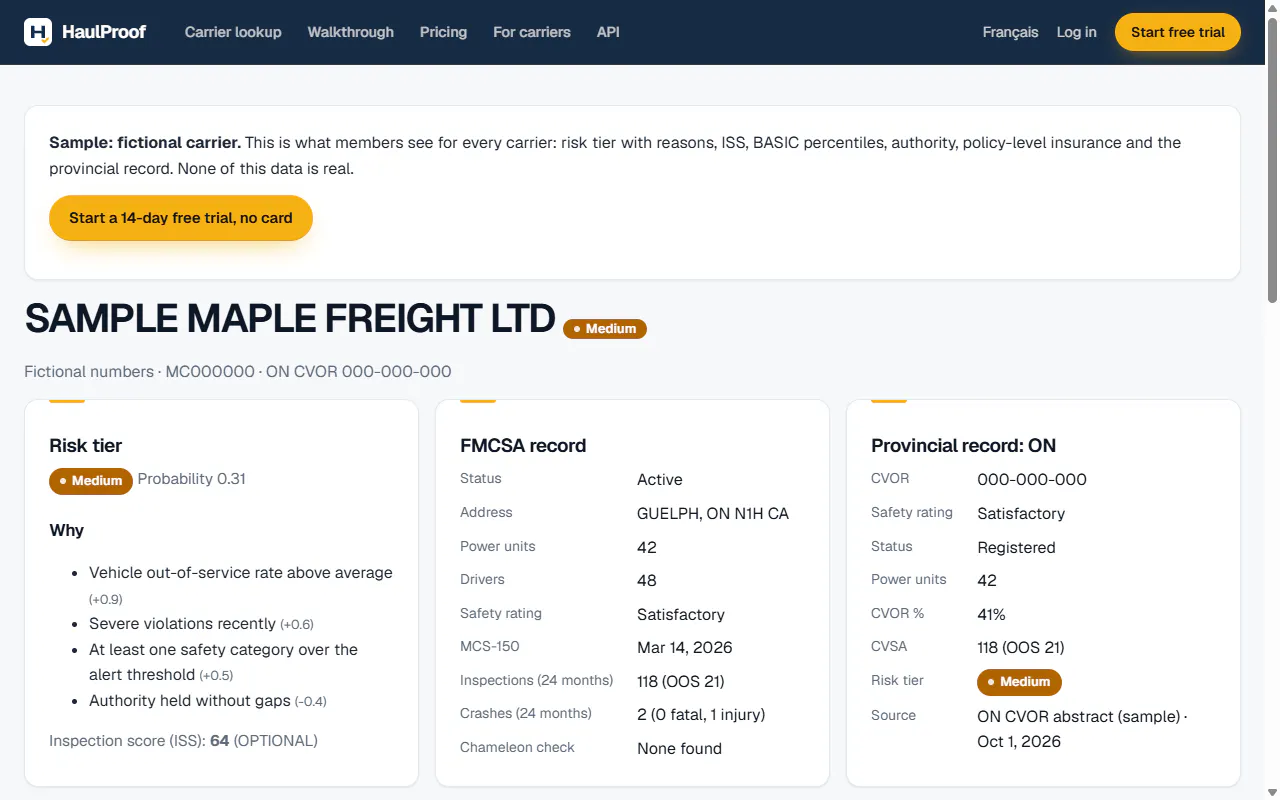Click 'Severe violations recently' reason
Image resolution: width=1280 pixels, height=800 pixels.
[x=201, y=623]
